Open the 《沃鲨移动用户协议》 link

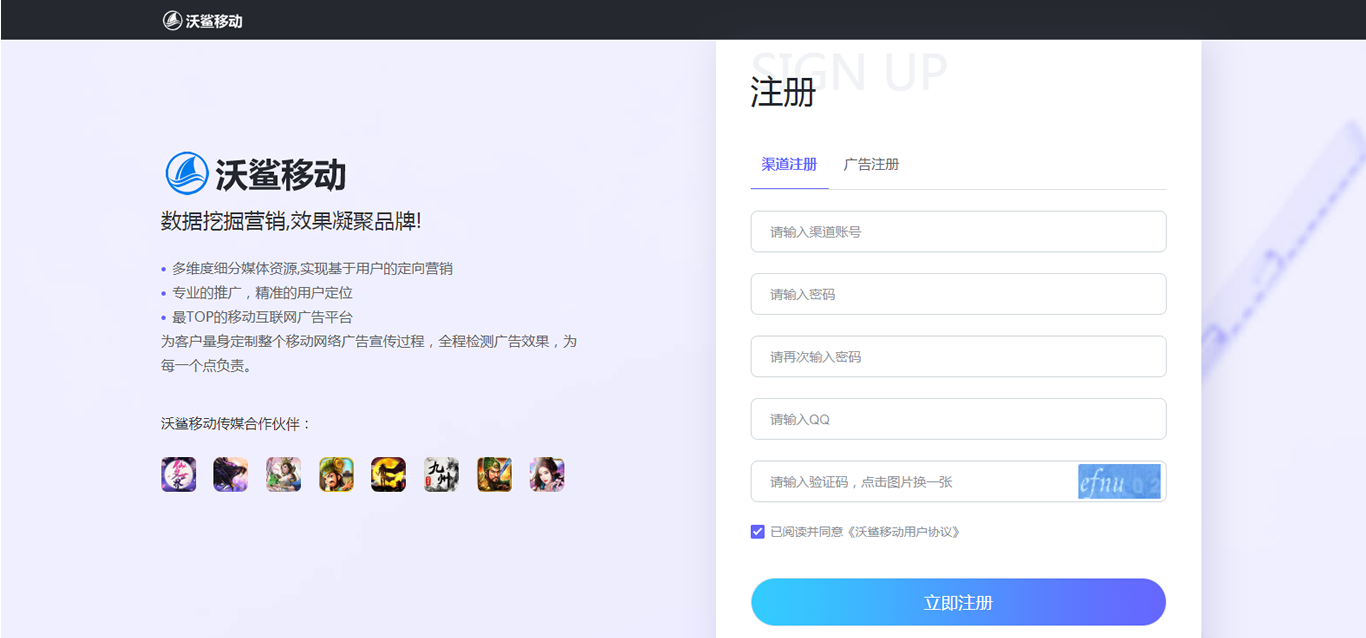pos(903,532)
